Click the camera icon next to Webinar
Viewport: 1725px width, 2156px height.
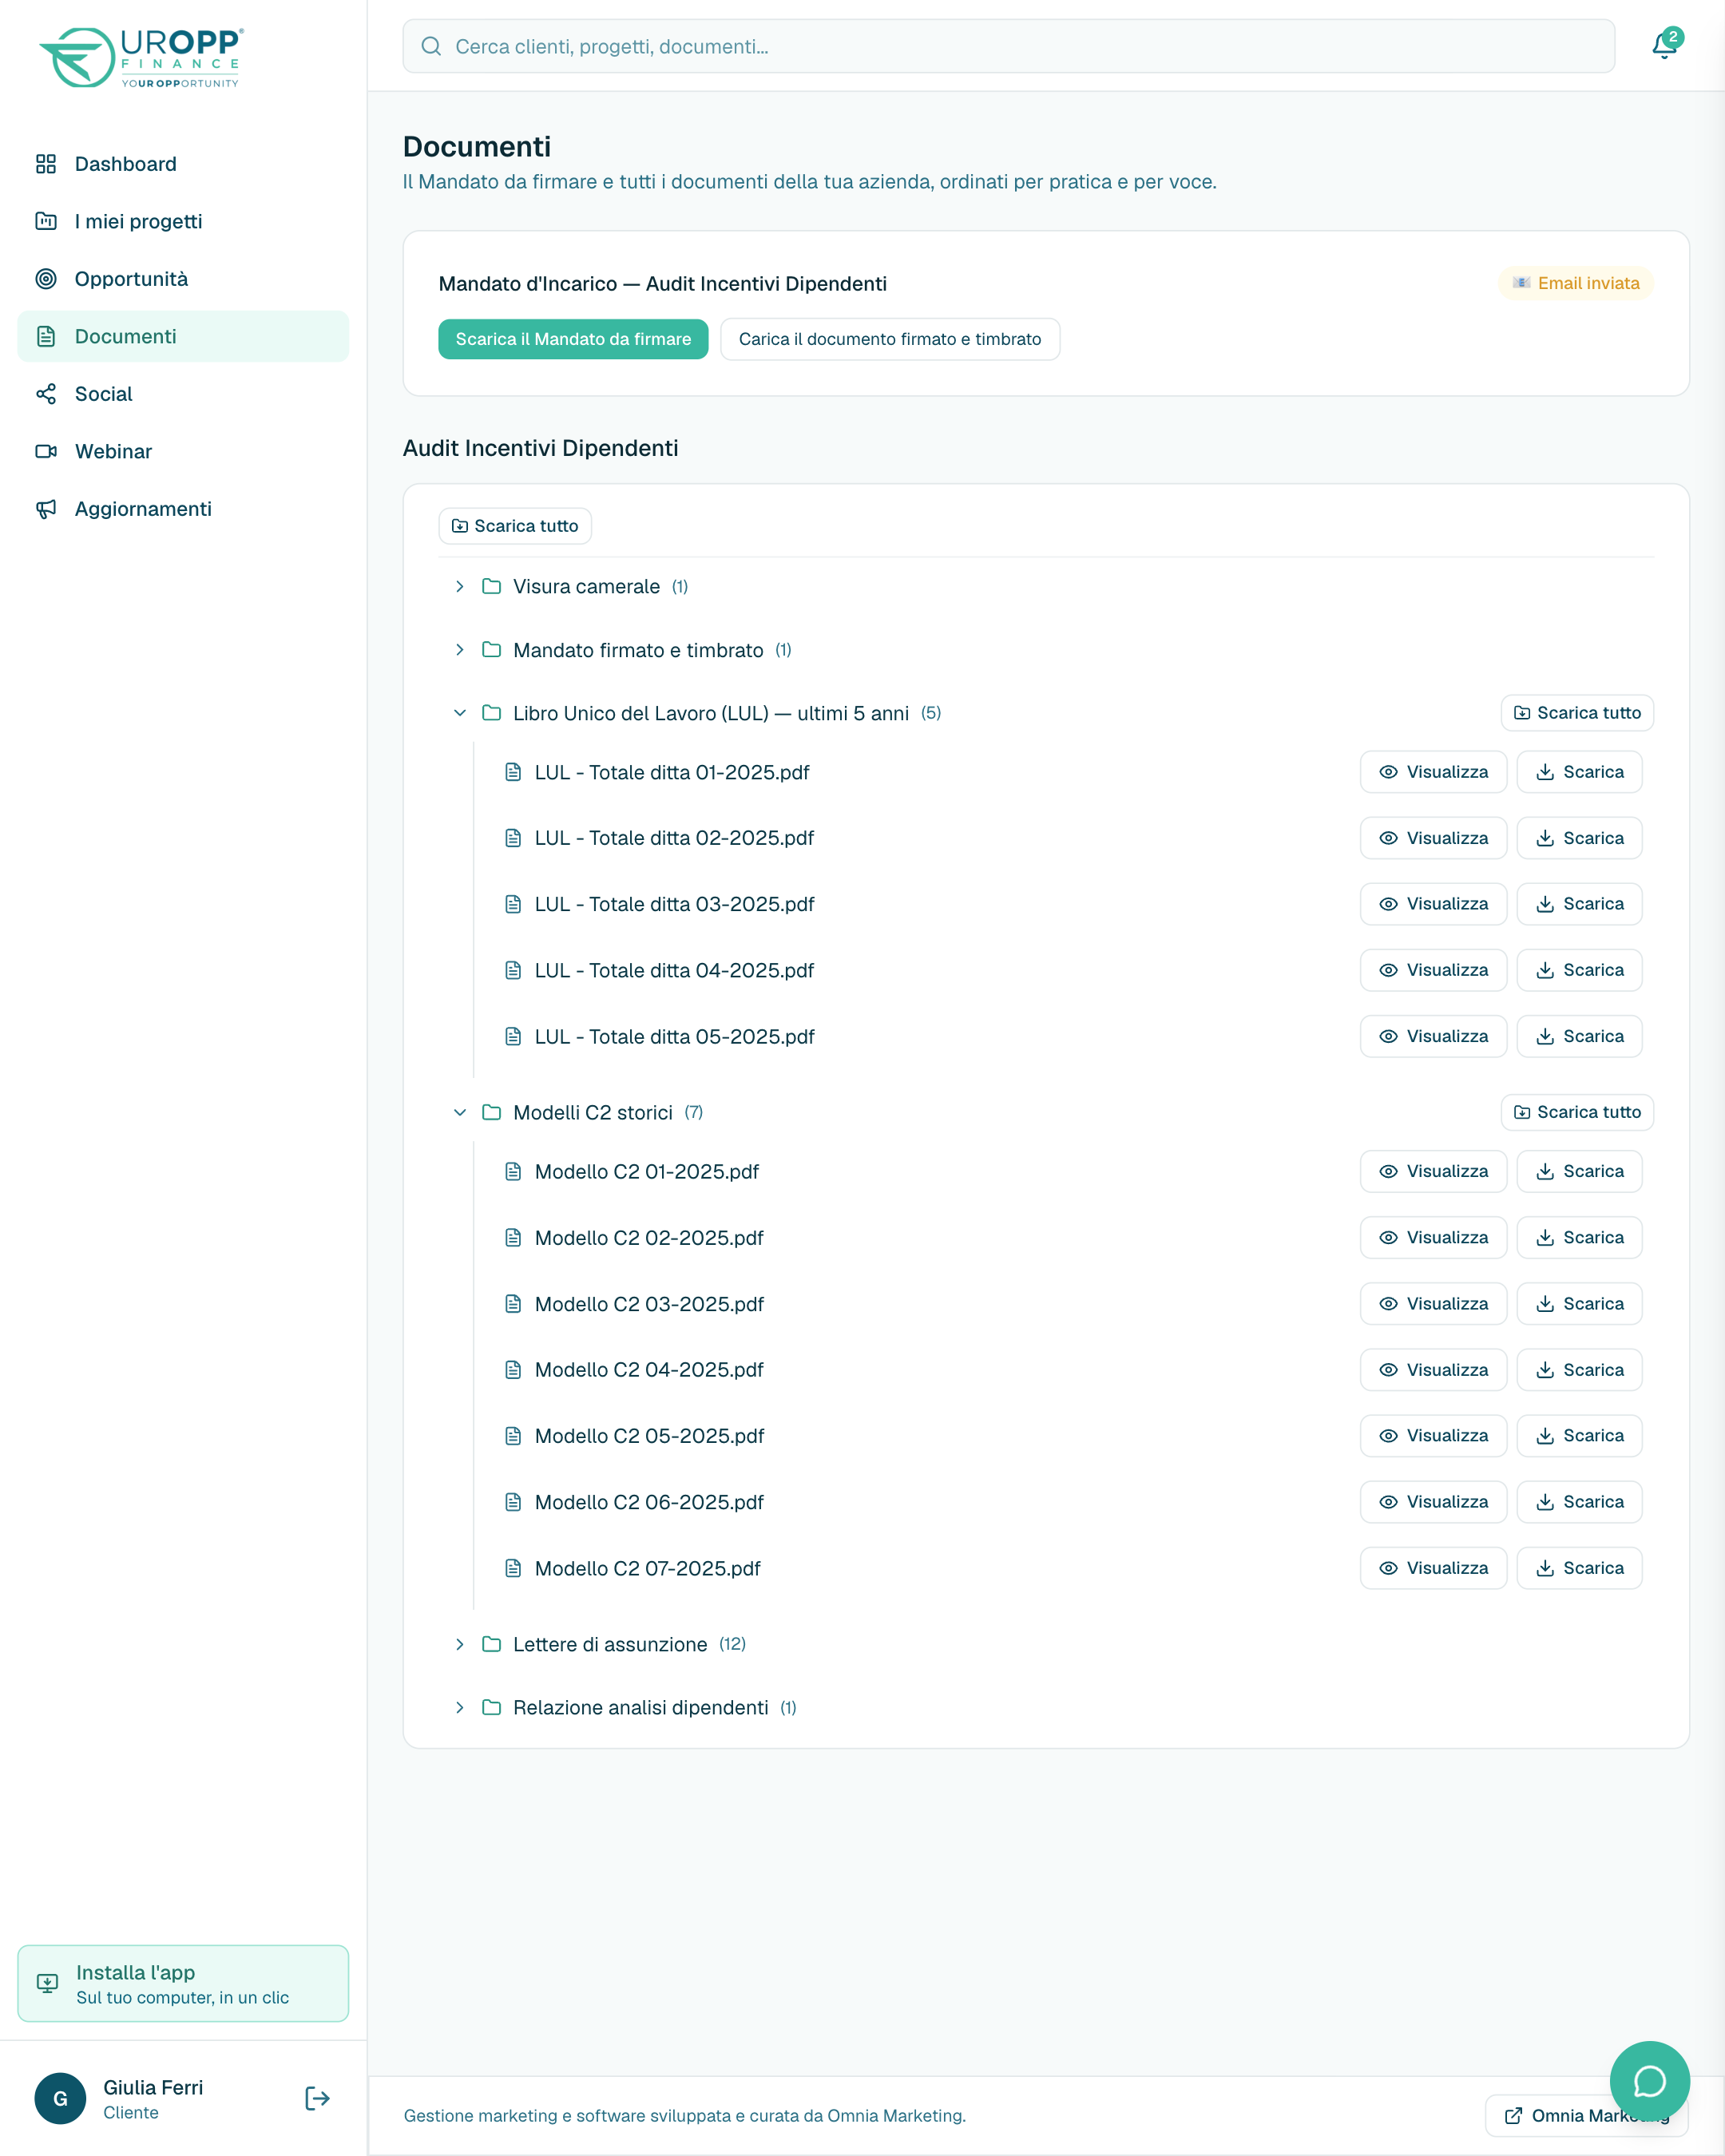click(46, 451)
